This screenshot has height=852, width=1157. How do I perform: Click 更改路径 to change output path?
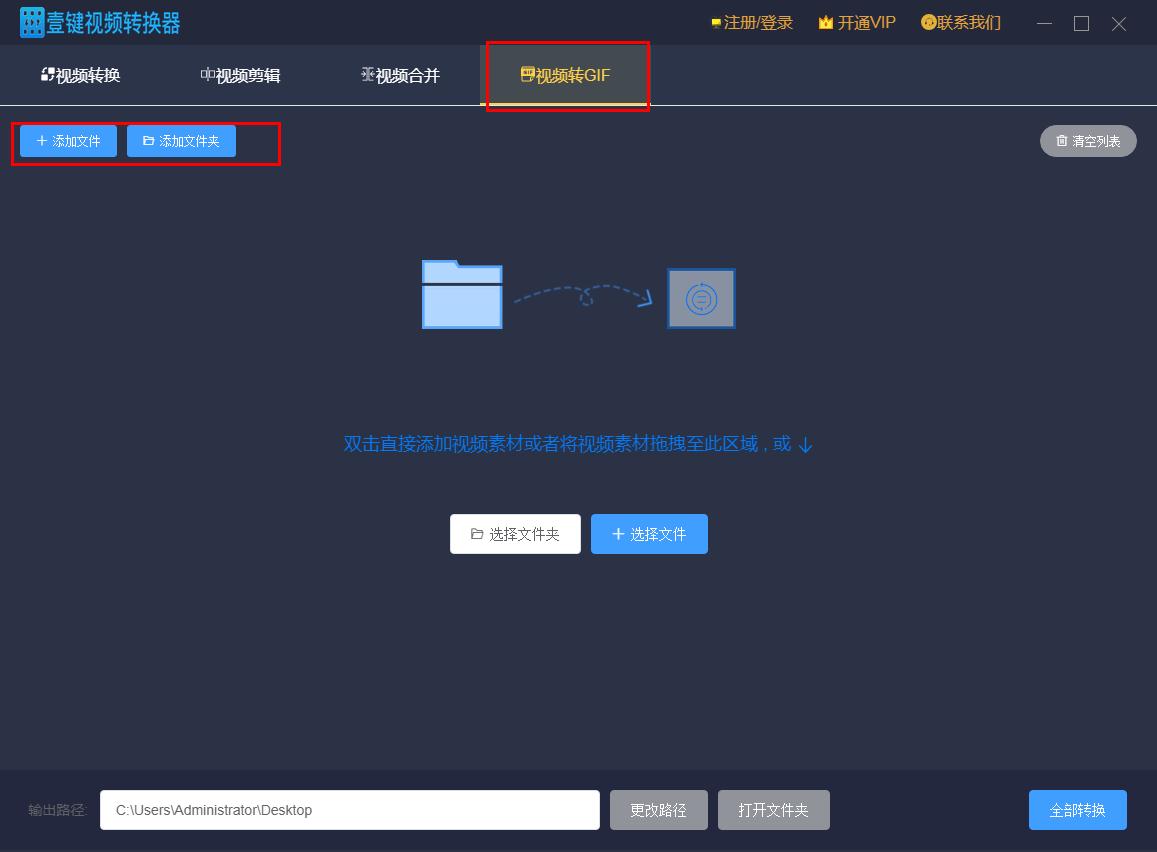coord(659,810)
